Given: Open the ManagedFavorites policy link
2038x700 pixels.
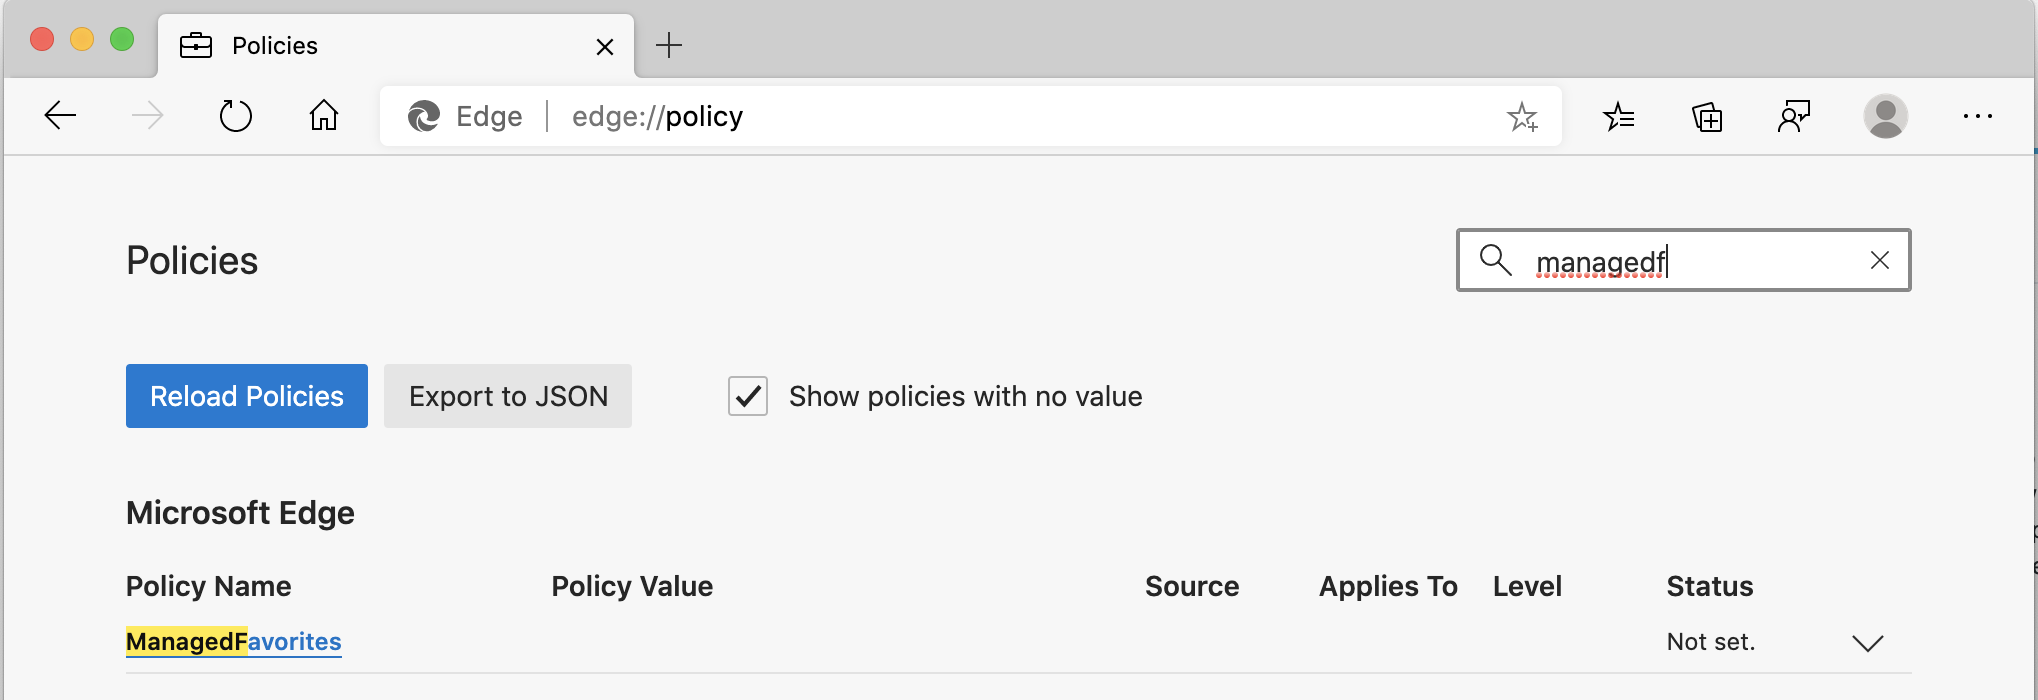Looking at the screenshot, I should pos(233,642).
